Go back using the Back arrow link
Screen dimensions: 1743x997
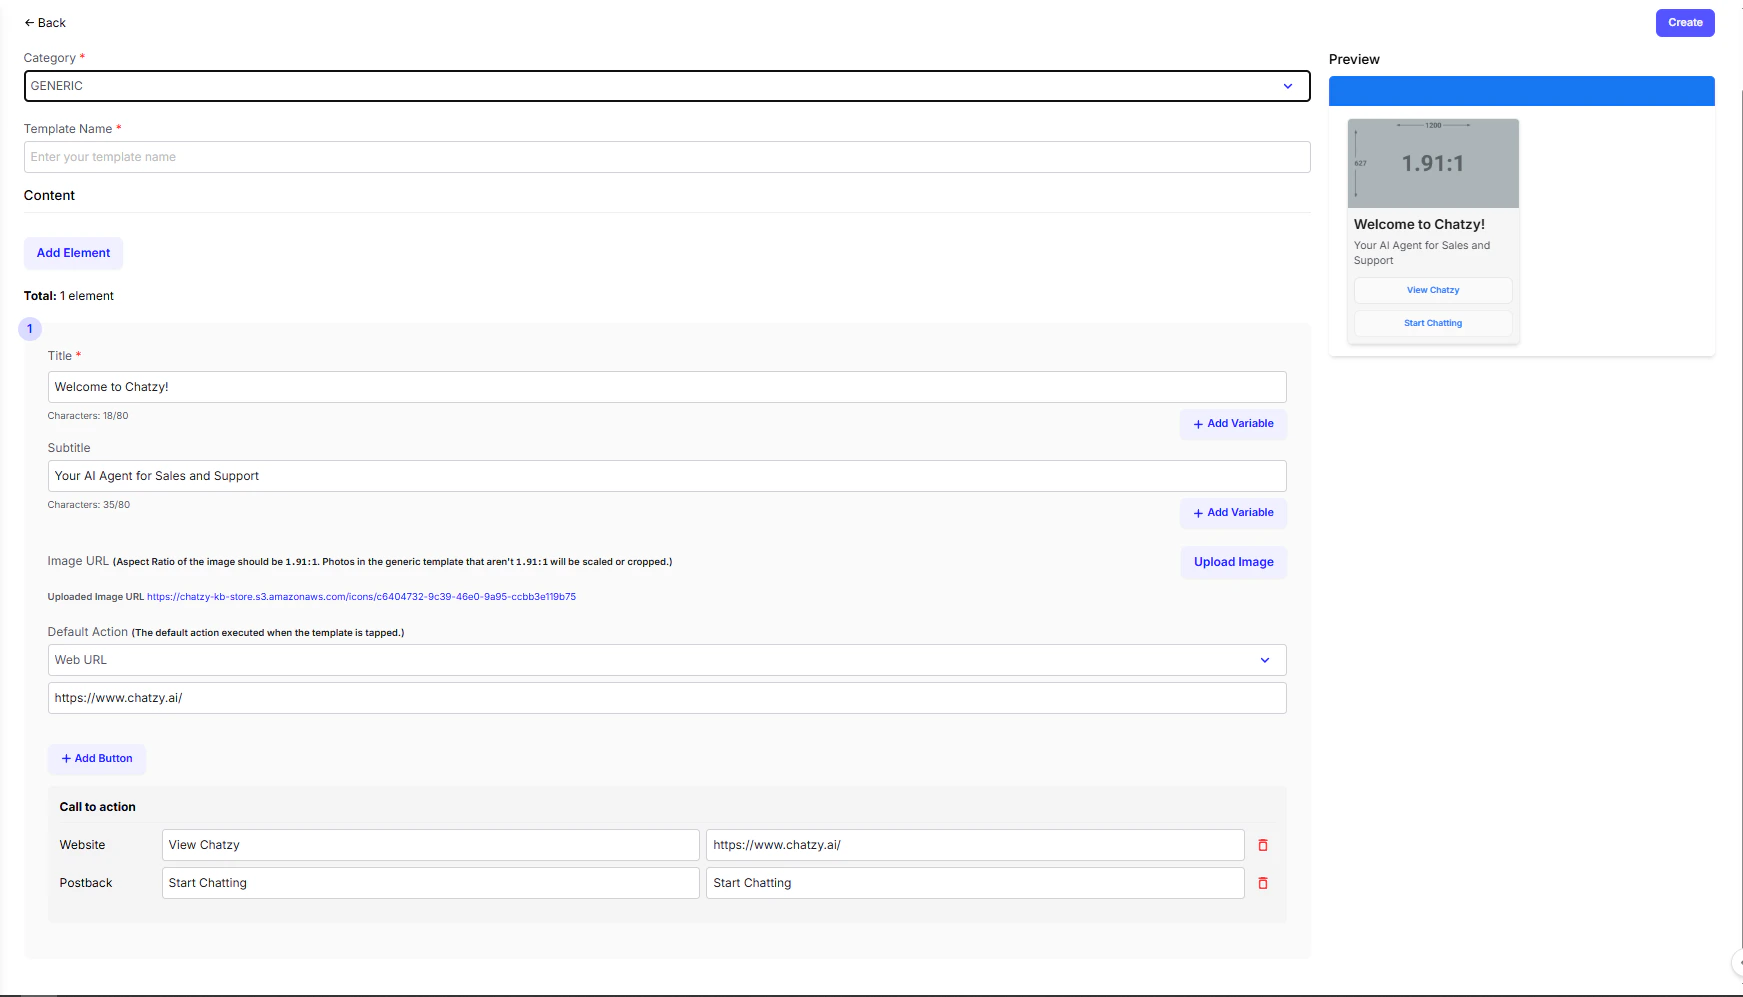point(45,23)
